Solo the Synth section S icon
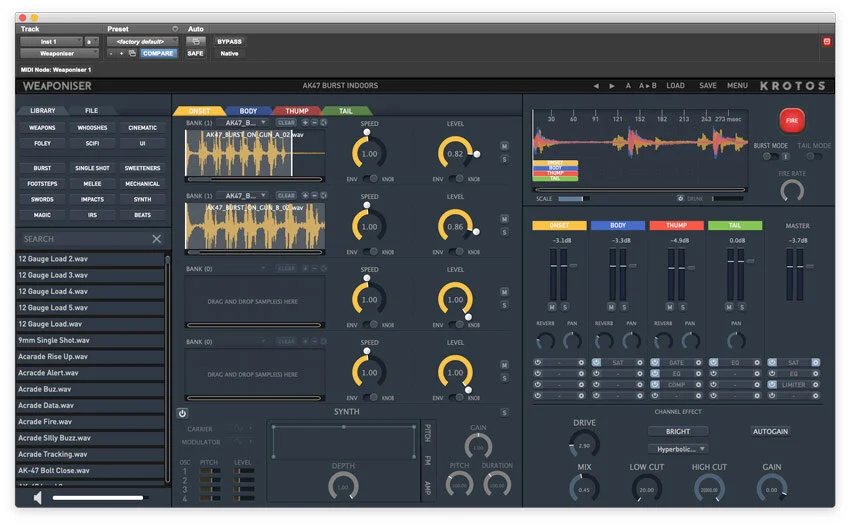Image resolution: width=850 pixels, height=525 pixels. click(504, 413)
